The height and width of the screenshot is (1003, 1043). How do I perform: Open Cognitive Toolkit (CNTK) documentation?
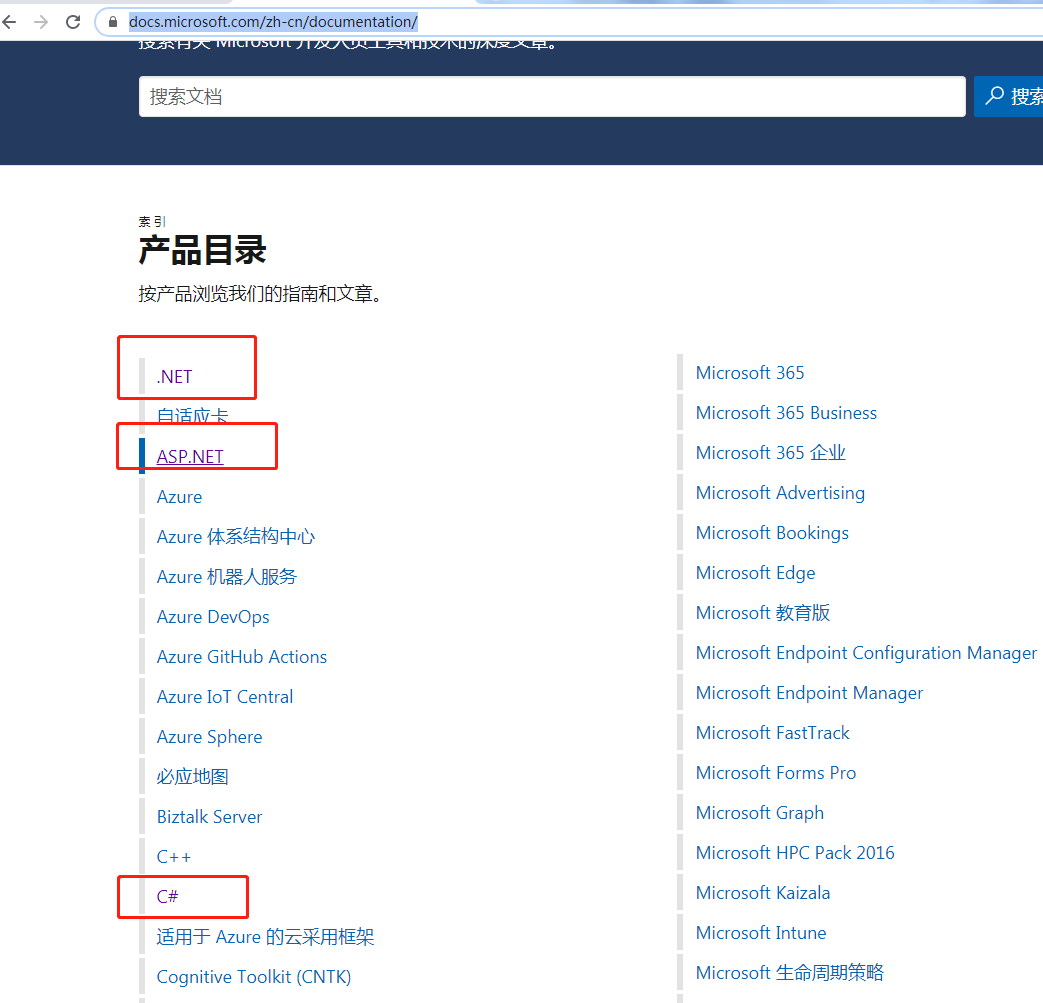[x=253, y=976]
